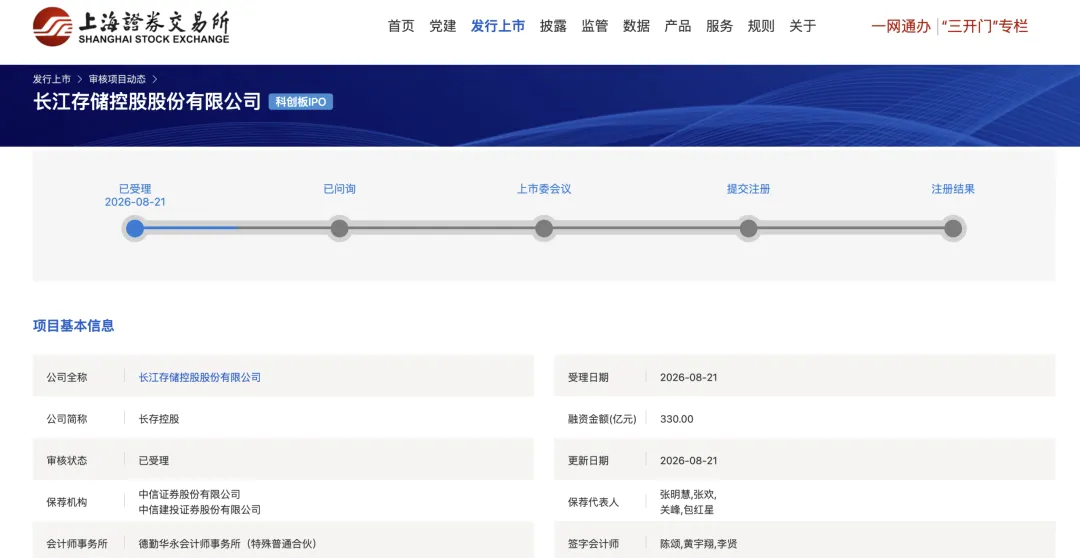Screen dimensions: 1080x558
Task: Click the 已受理 progress step dot
Action: pyautogui.click(x=135, y=228)
